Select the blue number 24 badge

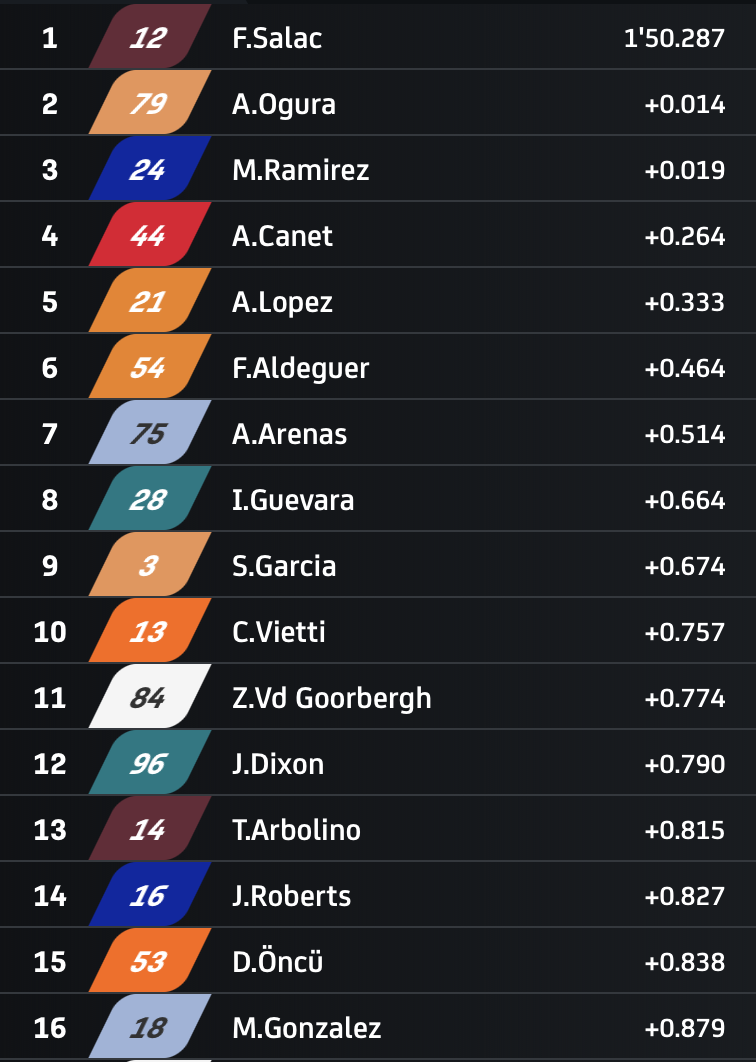(149, 170)
